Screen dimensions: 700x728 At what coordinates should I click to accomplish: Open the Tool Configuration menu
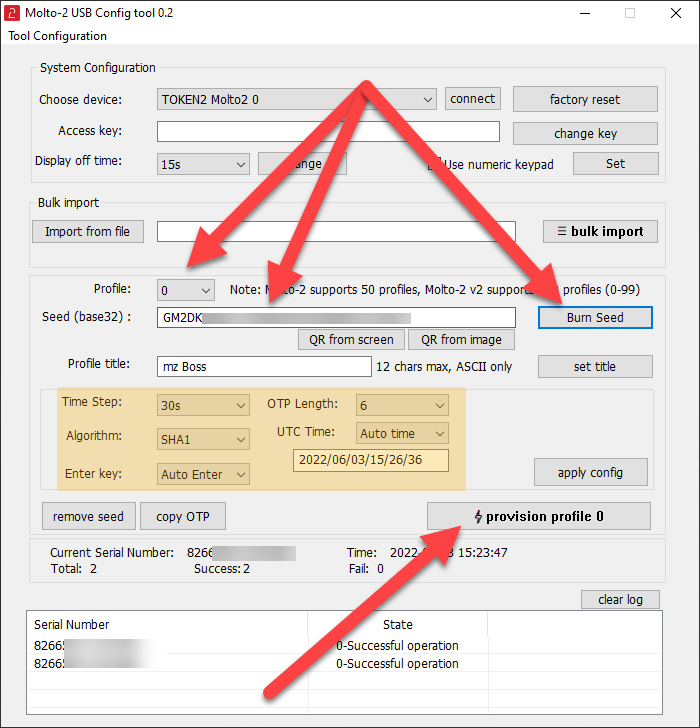tap(57, 36)
